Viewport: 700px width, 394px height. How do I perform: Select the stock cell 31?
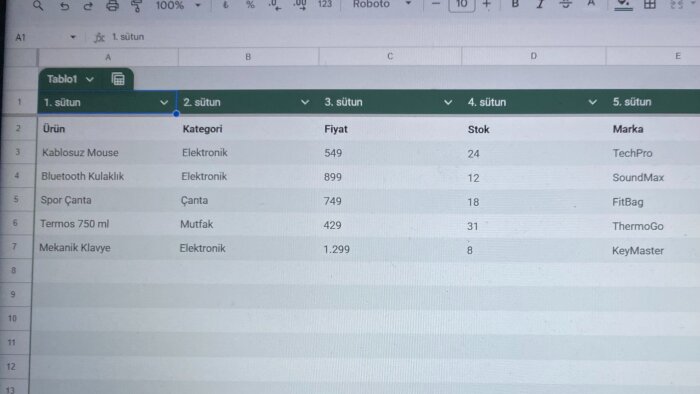534,226
